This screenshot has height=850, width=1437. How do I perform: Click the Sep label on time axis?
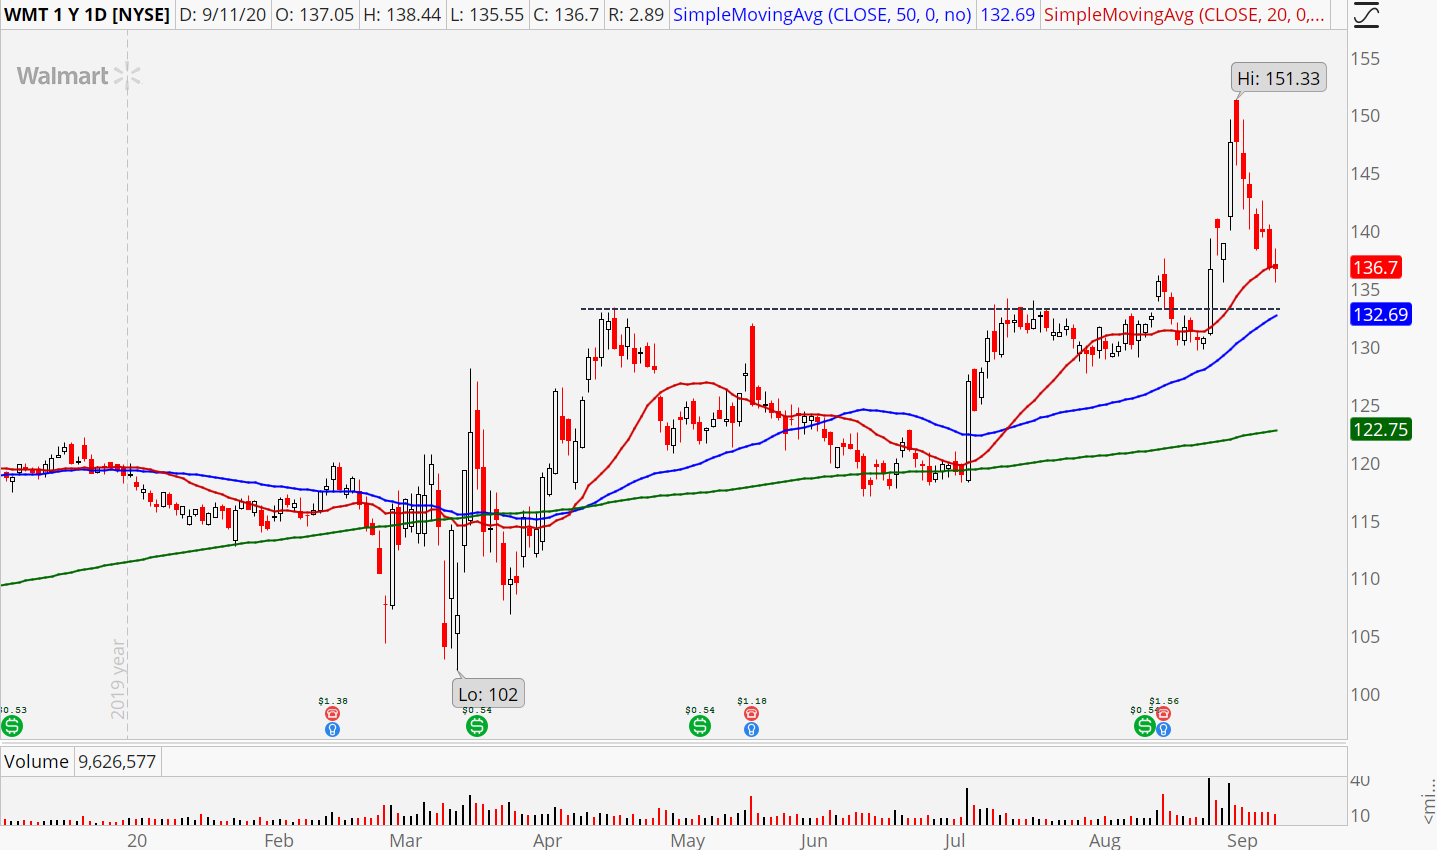click(x=1242, y=840)
